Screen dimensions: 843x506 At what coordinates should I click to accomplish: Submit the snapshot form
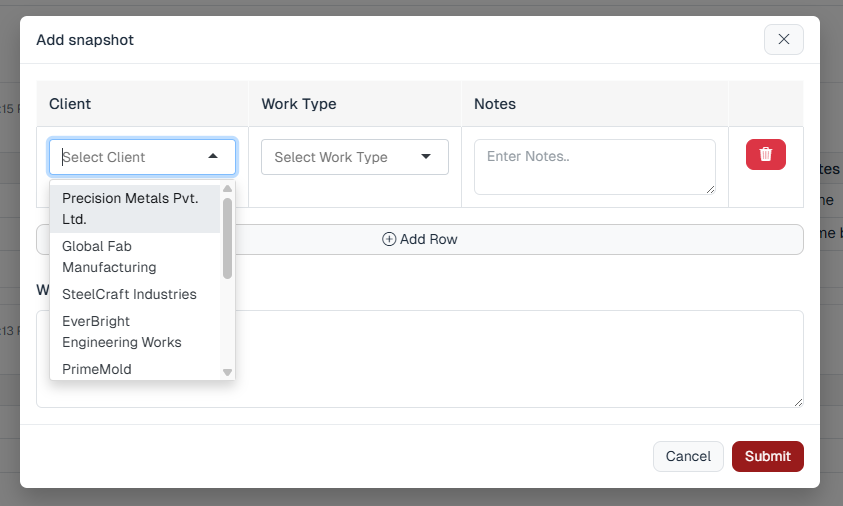pyautogui.click(x=767, y=456)
